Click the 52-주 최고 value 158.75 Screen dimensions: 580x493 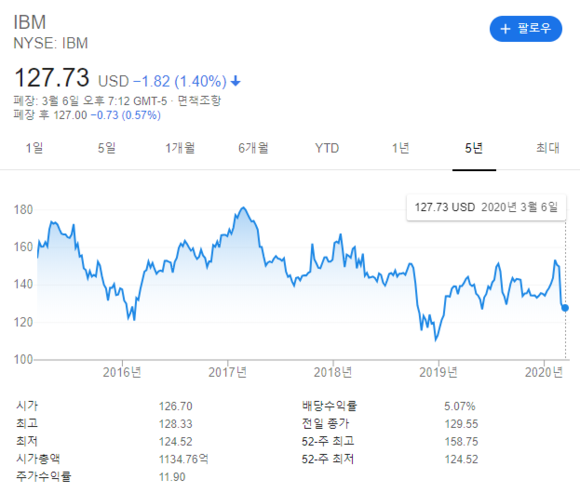[x=461, y=442]
